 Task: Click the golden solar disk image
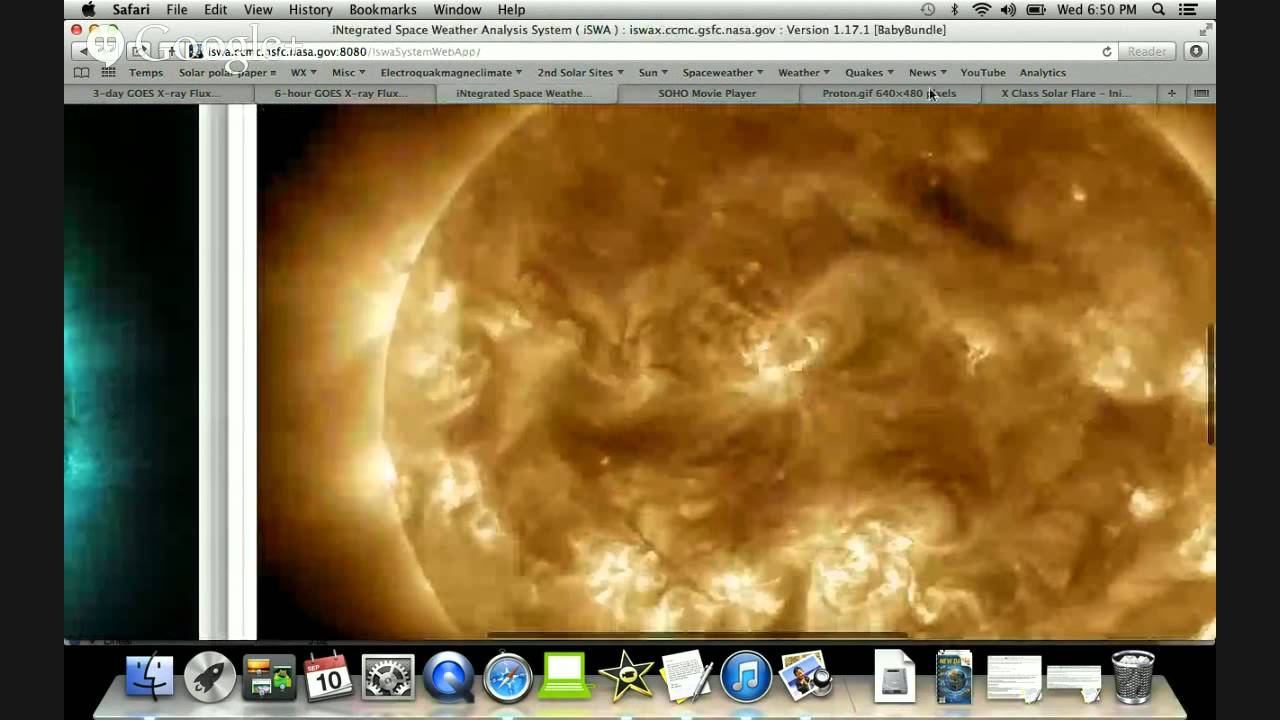(736, 371)
